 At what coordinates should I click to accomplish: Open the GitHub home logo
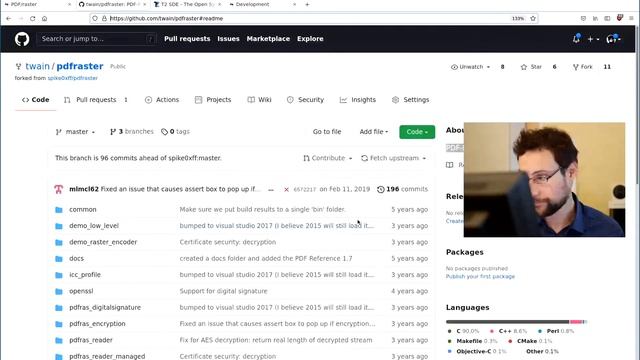click(22, 39)
